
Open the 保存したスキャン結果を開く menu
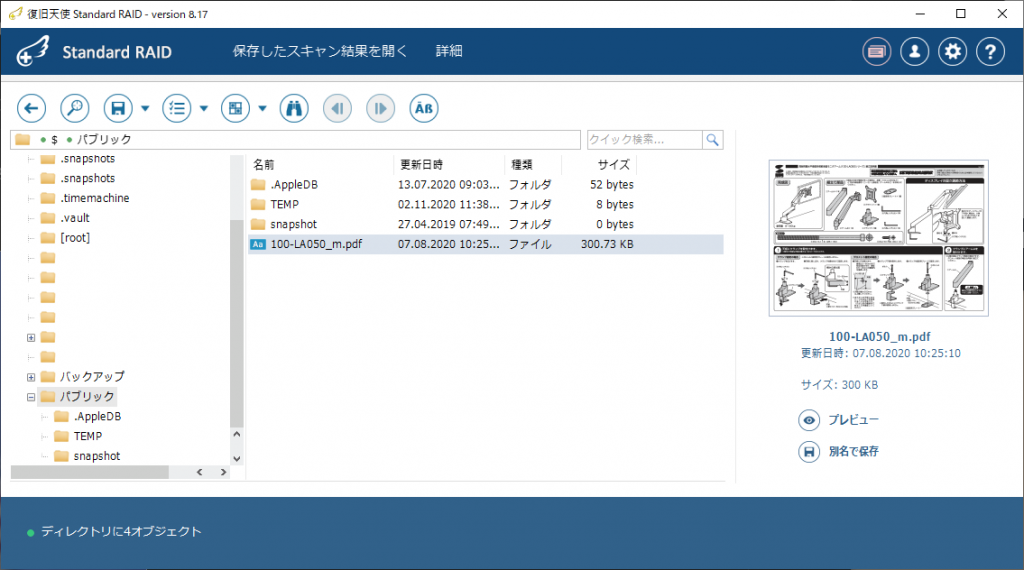[x=320, y=52]
